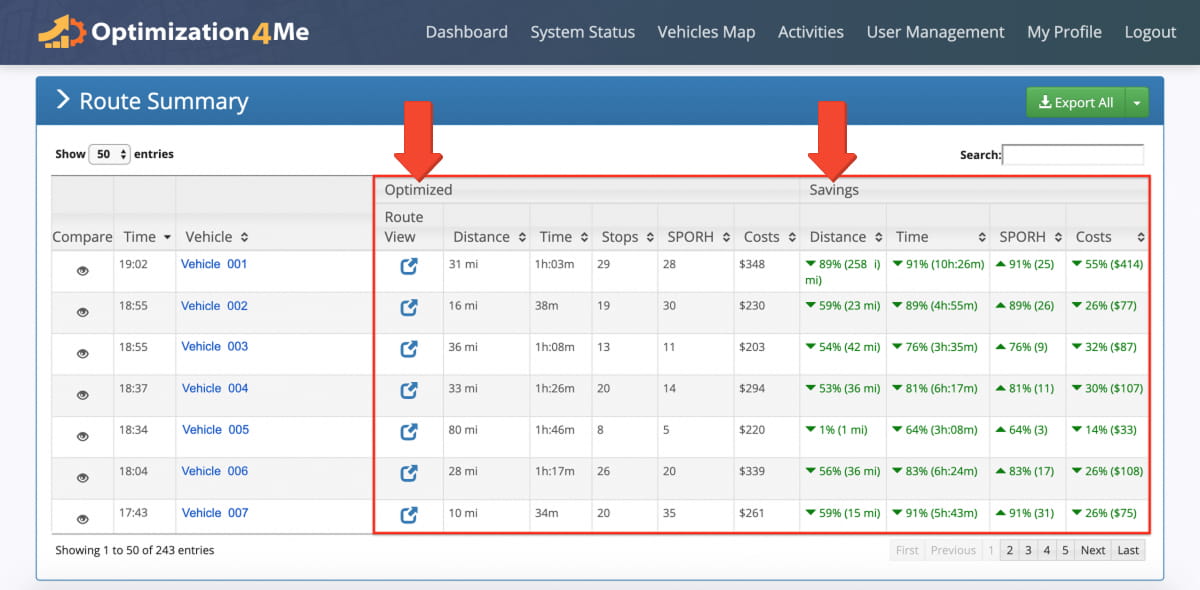Toggle compare eye for Vehicle 001

[83, 271]
